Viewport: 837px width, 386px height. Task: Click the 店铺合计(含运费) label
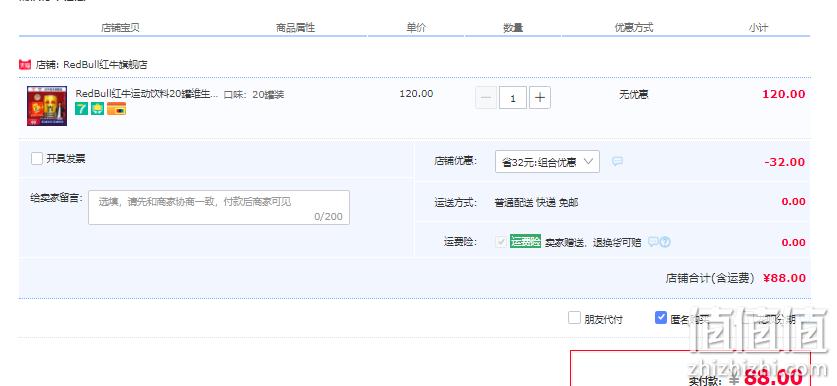click(710, 278)
